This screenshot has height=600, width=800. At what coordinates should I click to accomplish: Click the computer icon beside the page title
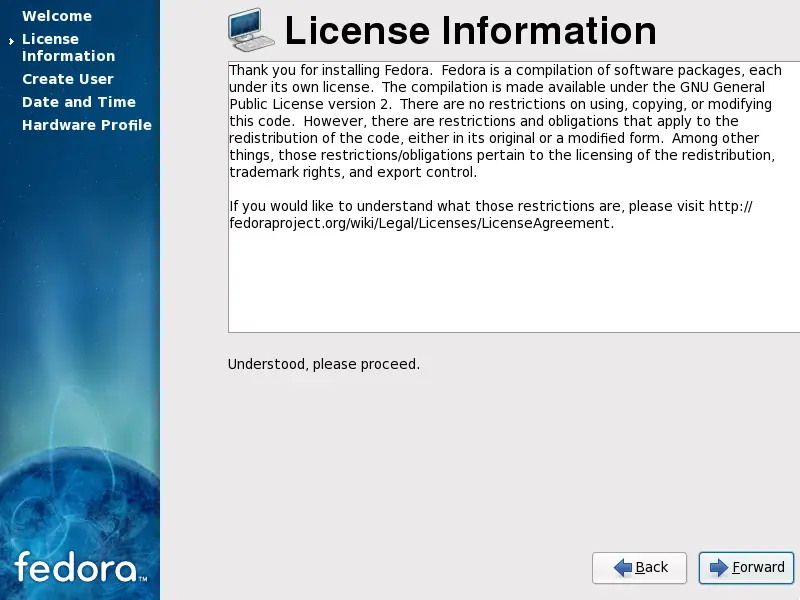[x=252, y=29]
